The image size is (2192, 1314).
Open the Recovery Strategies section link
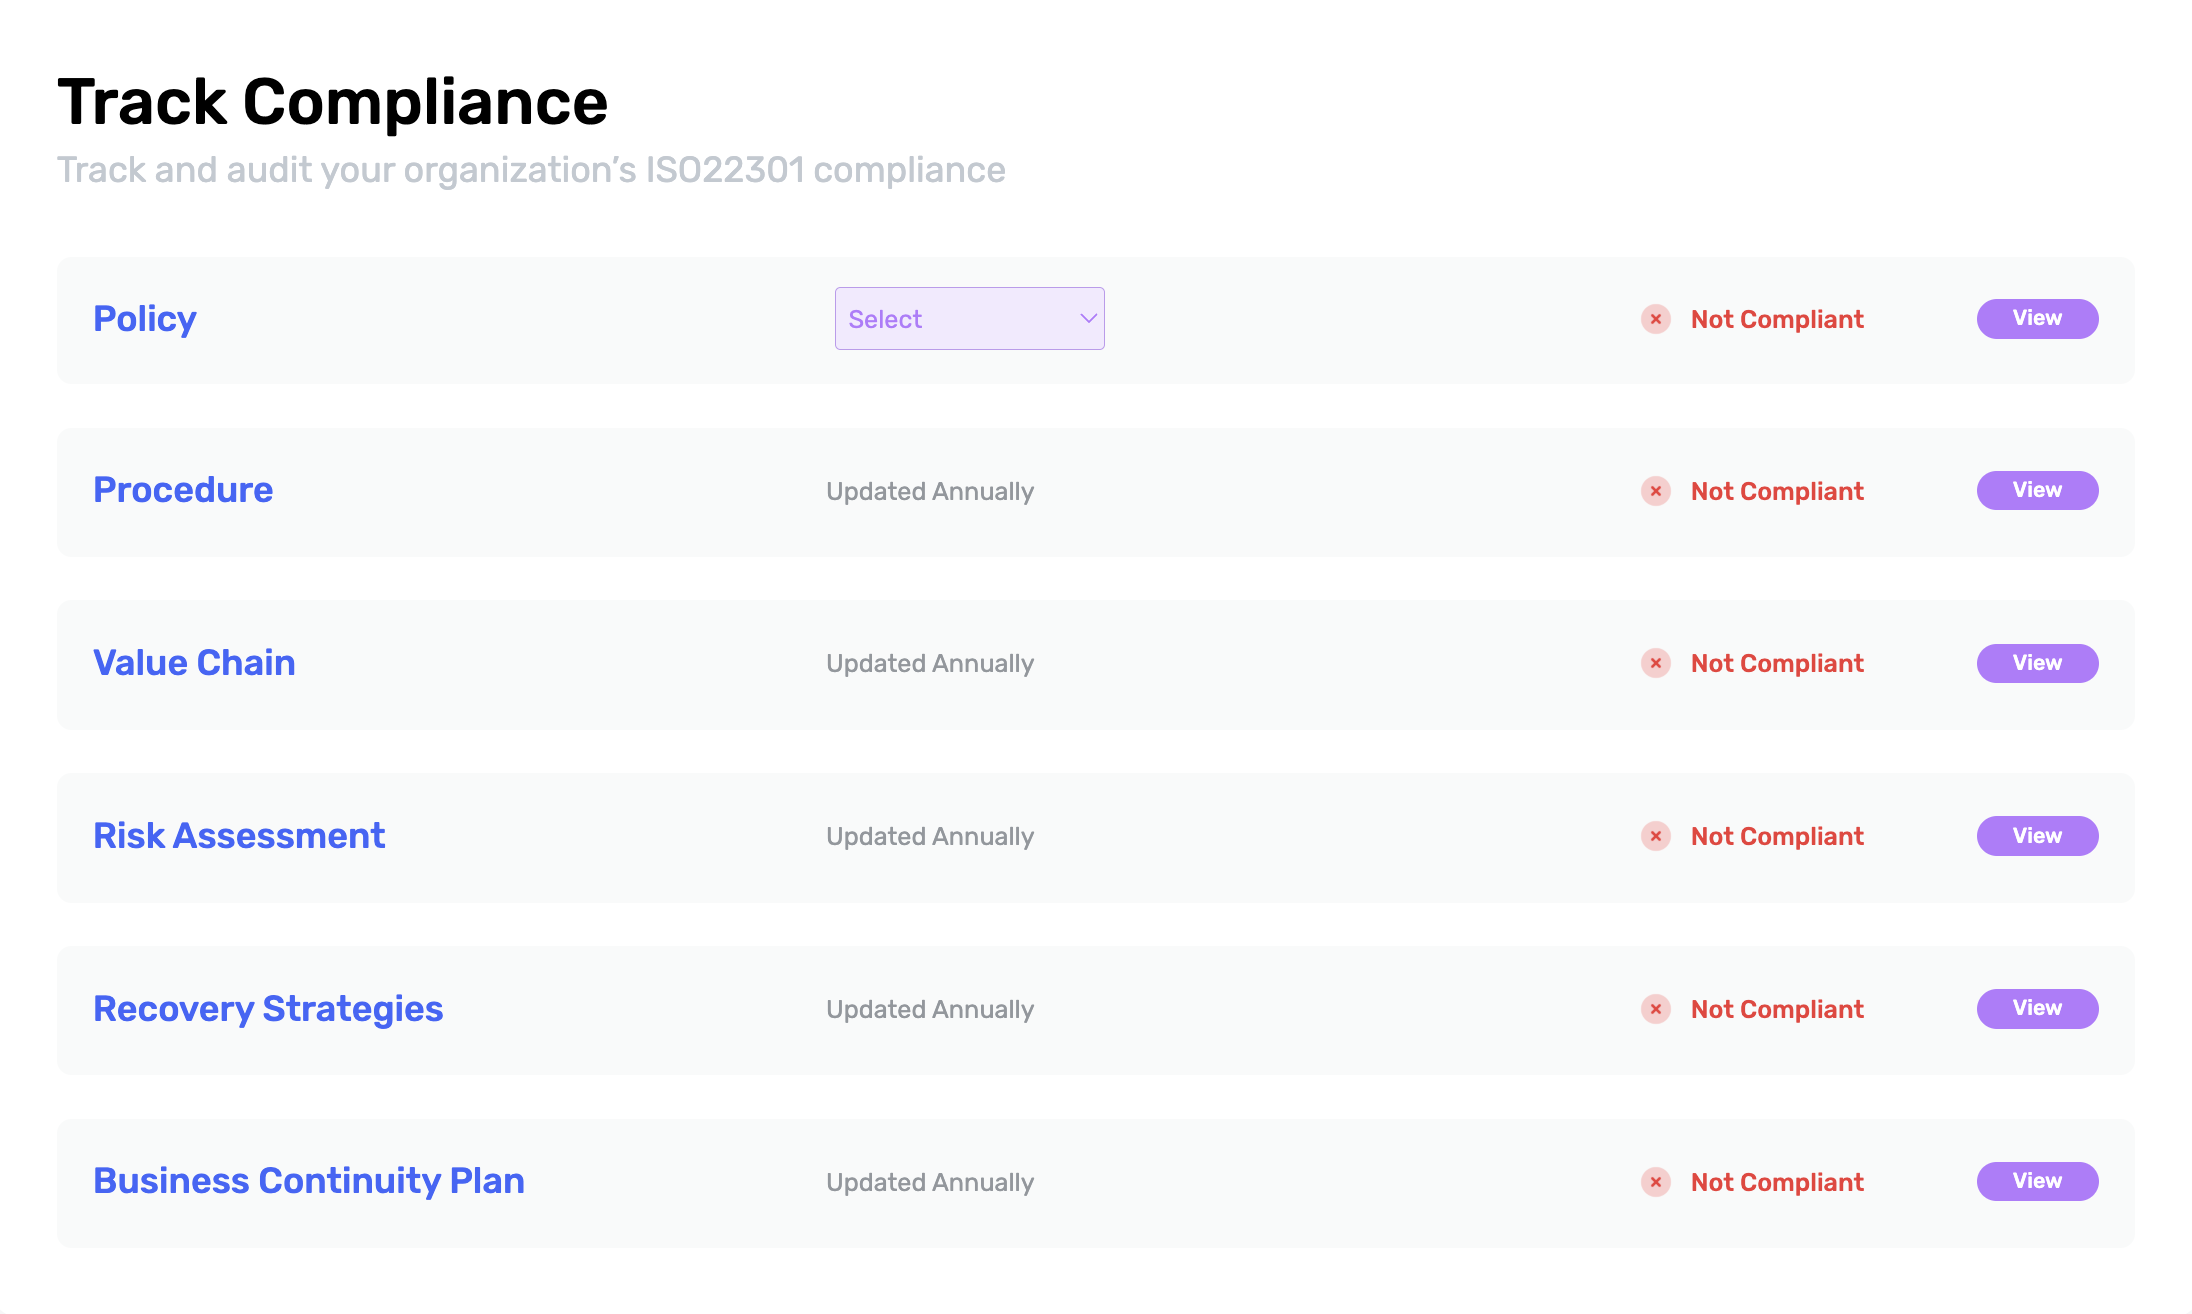[268, 1009]
